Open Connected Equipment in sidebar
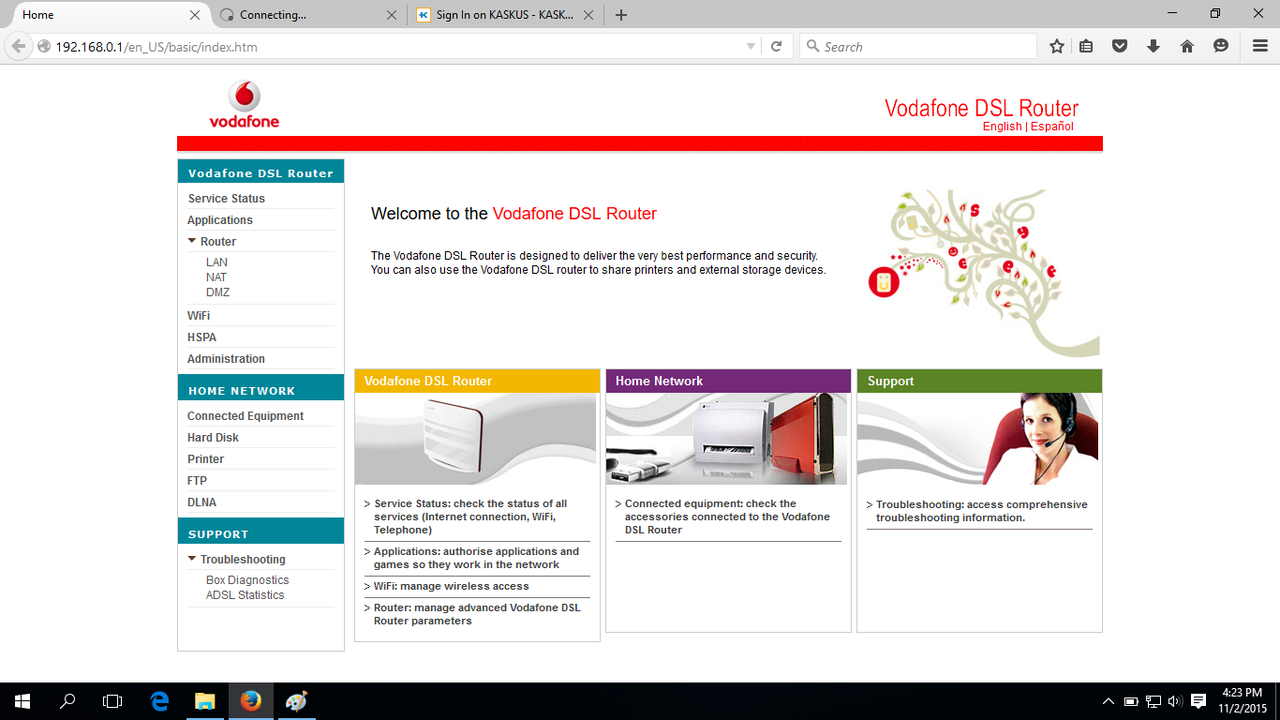The width and height of the screenshot is (1280, 720). click(245, 416)
